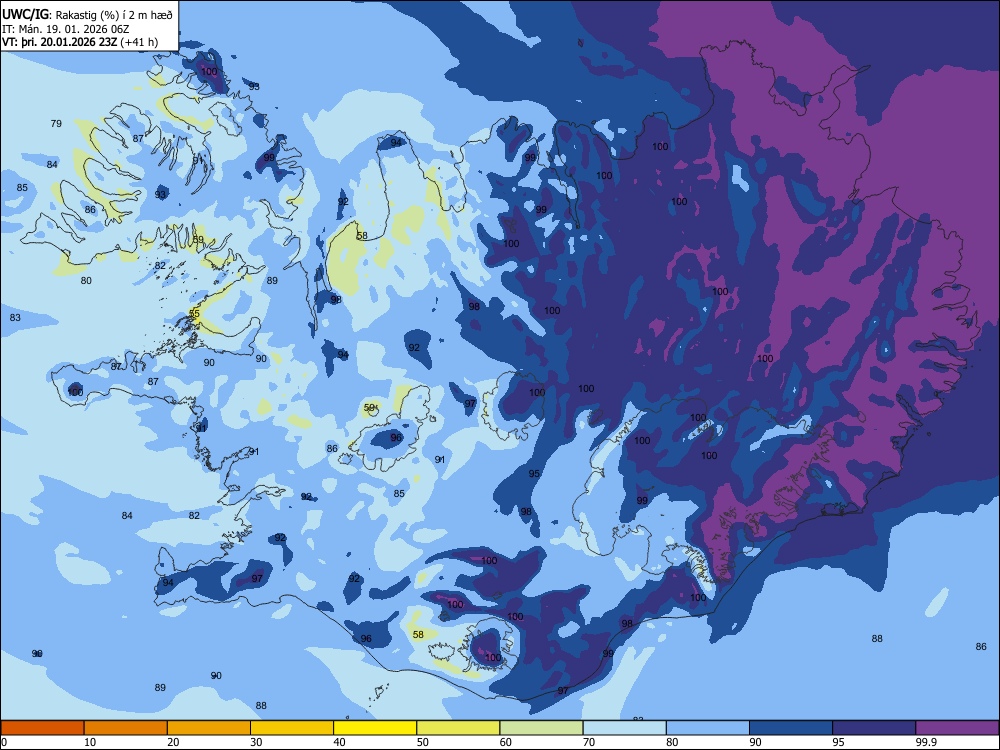Click the '30' legend tick label

256,742
